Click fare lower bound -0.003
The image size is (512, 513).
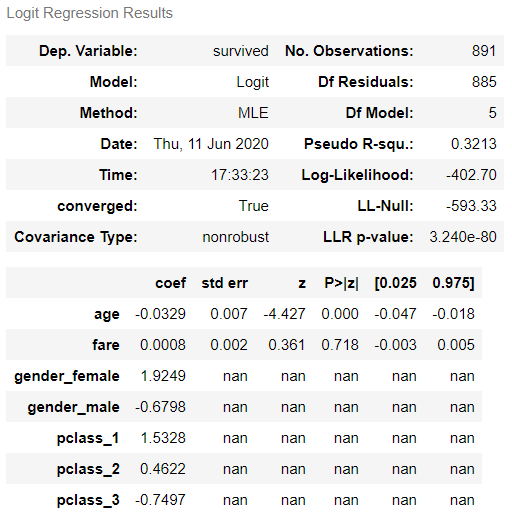pos(395,345)
